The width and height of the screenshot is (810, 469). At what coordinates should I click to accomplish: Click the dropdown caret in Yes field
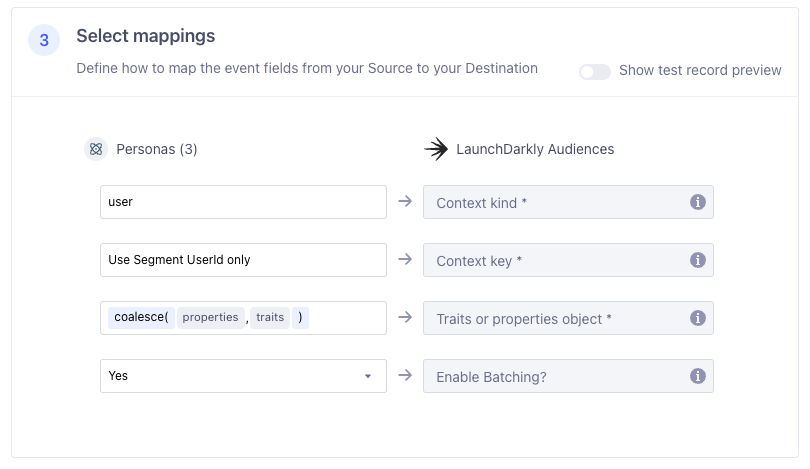pos(368,376)
